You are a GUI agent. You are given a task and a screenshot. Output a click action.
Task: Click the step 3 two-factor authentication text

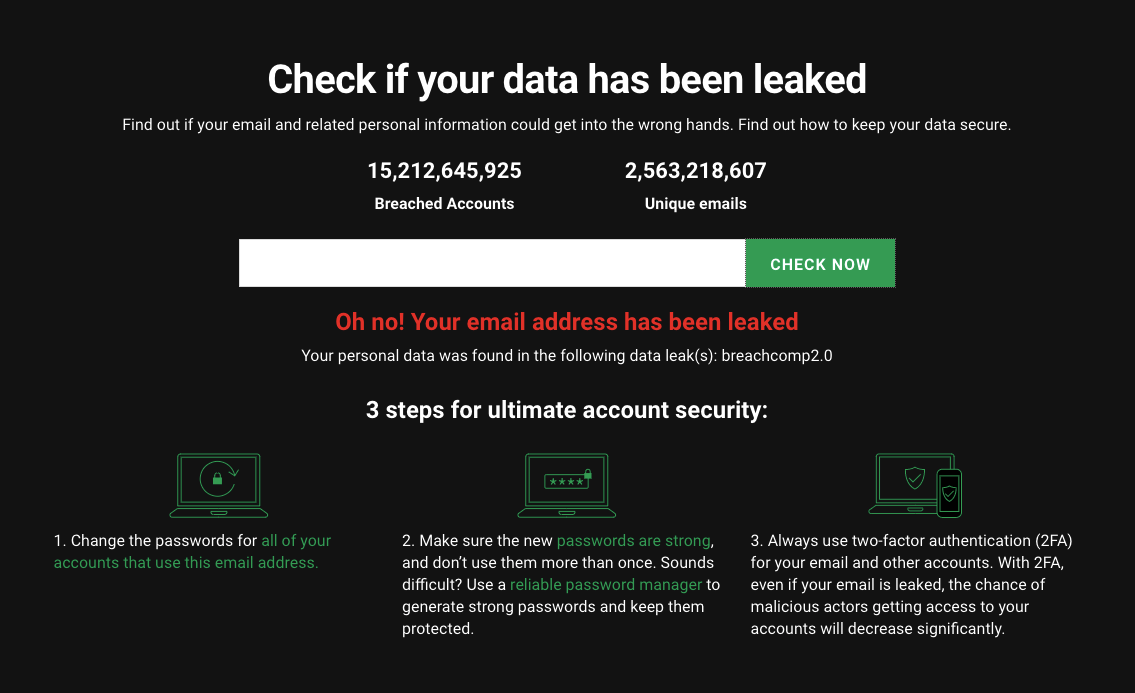coord(911,585)
